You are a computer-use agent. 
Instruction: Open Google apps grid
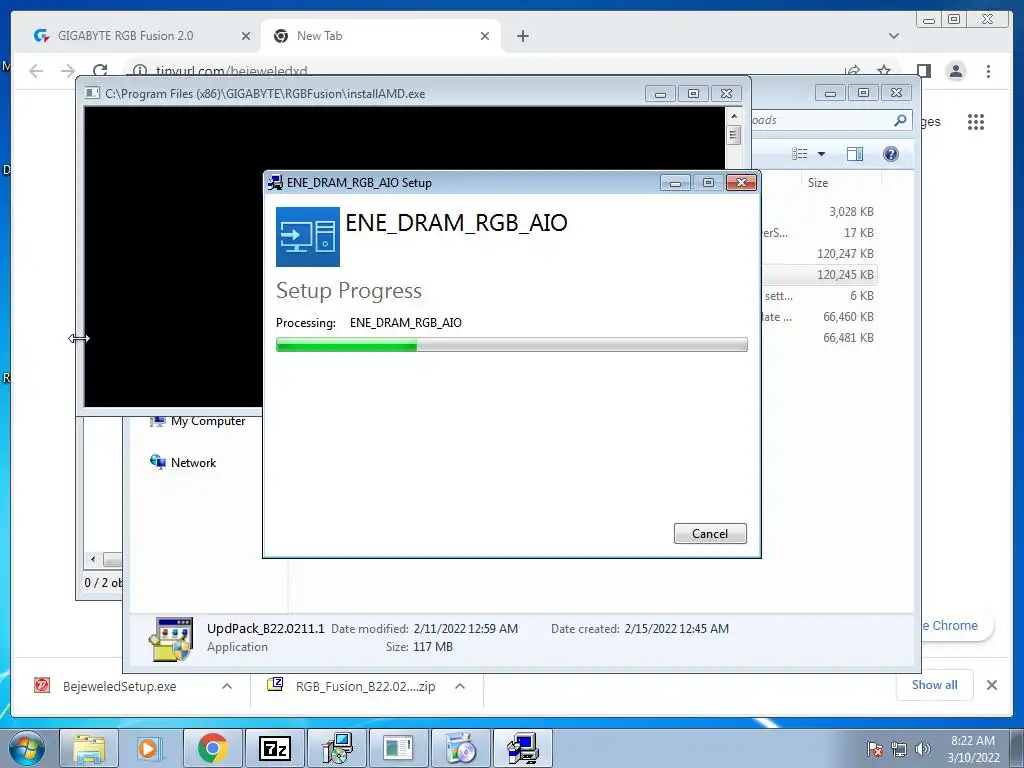click(x=976, y=121)
